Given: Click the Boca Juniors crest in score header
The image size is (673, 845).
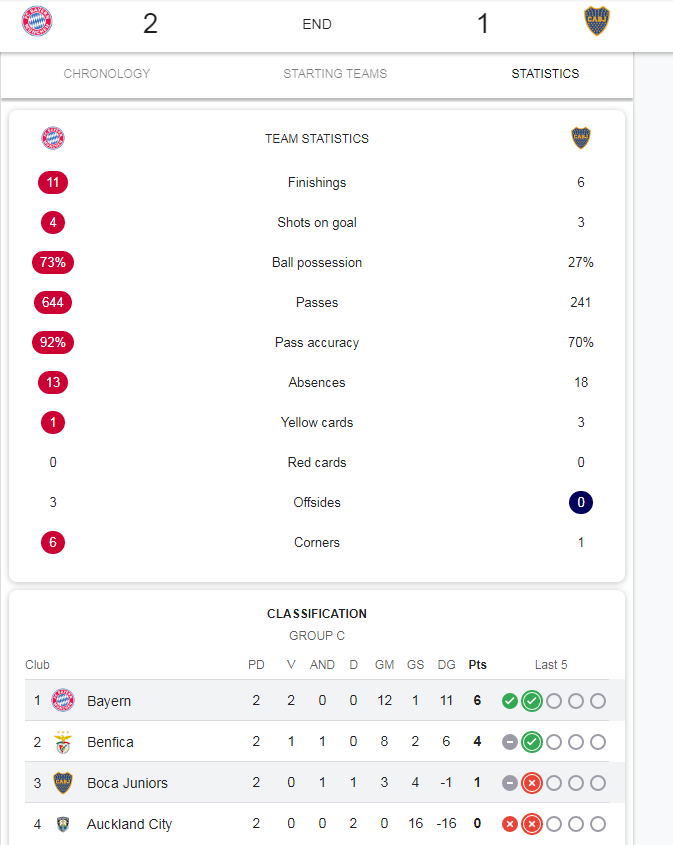Looking at the screenshot, I should (x=597, y=21).
